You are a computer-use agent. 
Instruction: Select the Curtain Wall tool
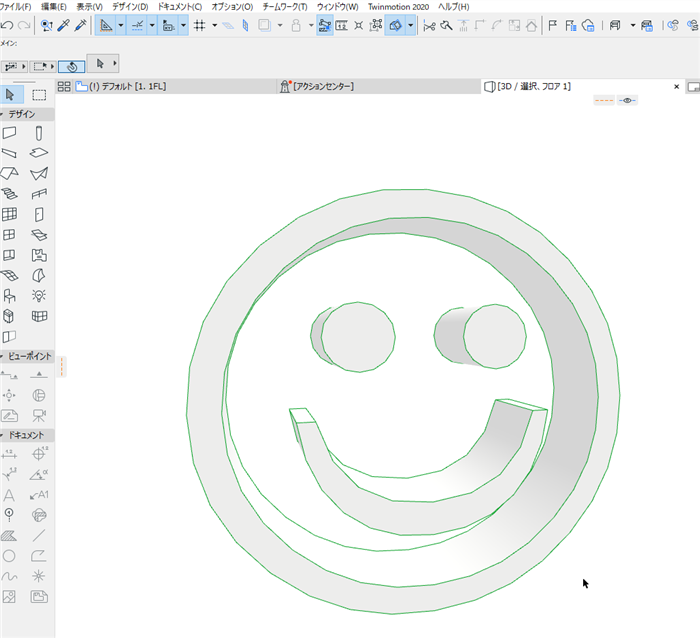pyautogui.click(x=9, y=214)
